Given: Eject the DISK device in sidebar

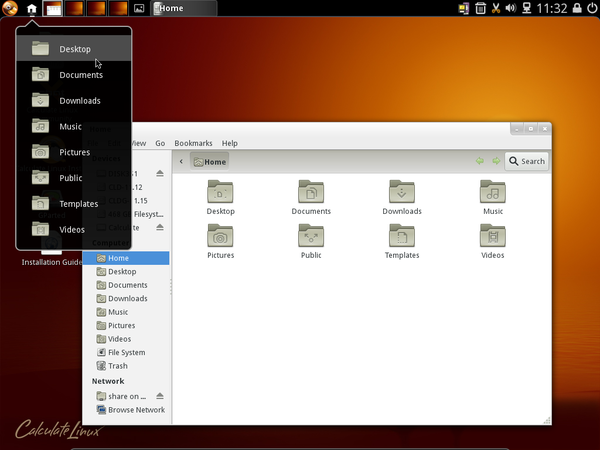Looking at the screenshot, I should tap(160, 173).
